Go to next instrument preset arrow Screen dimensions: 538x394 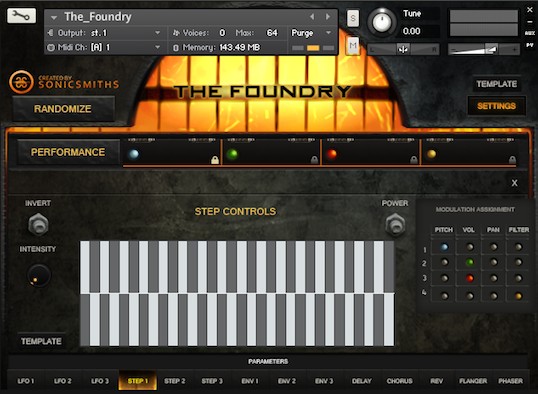tap(328, 16)
